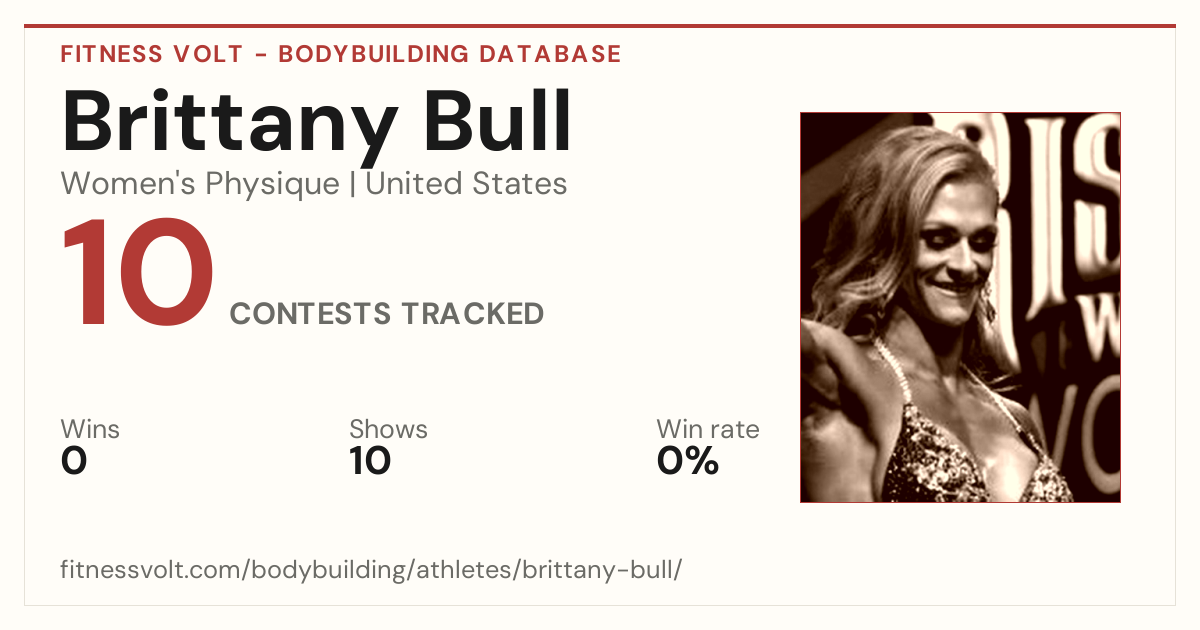Click the BODYBUILDING DATABASE header text
Viewport: 1200px width, 630px height.
point(450,54)
